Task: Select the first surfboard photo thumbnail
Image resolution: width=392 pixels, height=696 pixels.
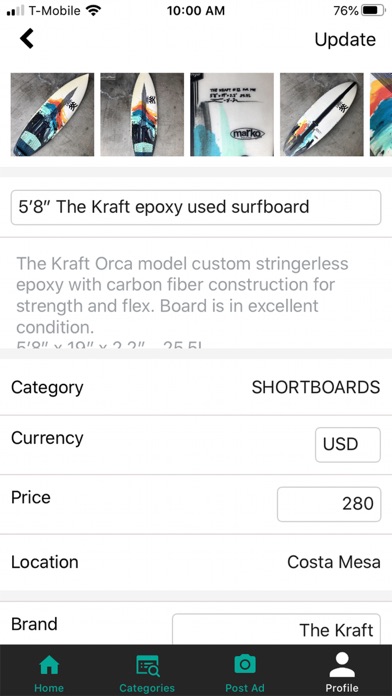Action: pos(52,115)
